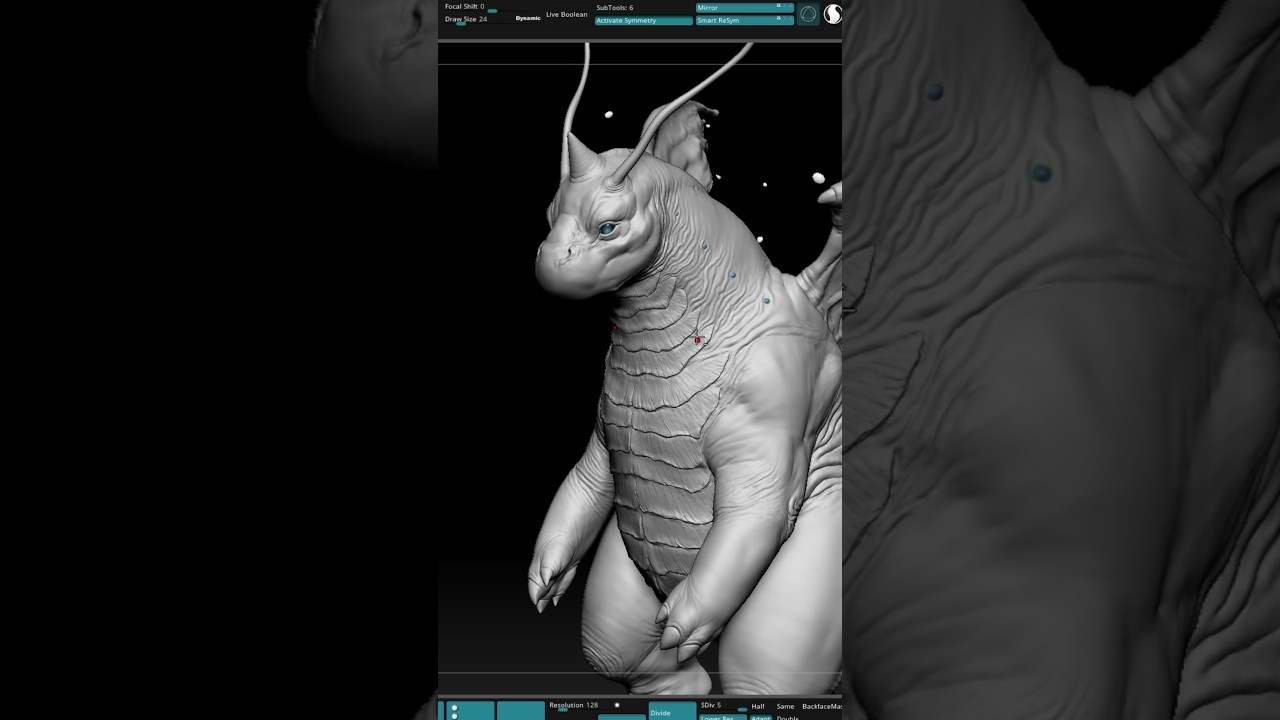Click the white S-shaped logo icon

[x=833, y=14]
